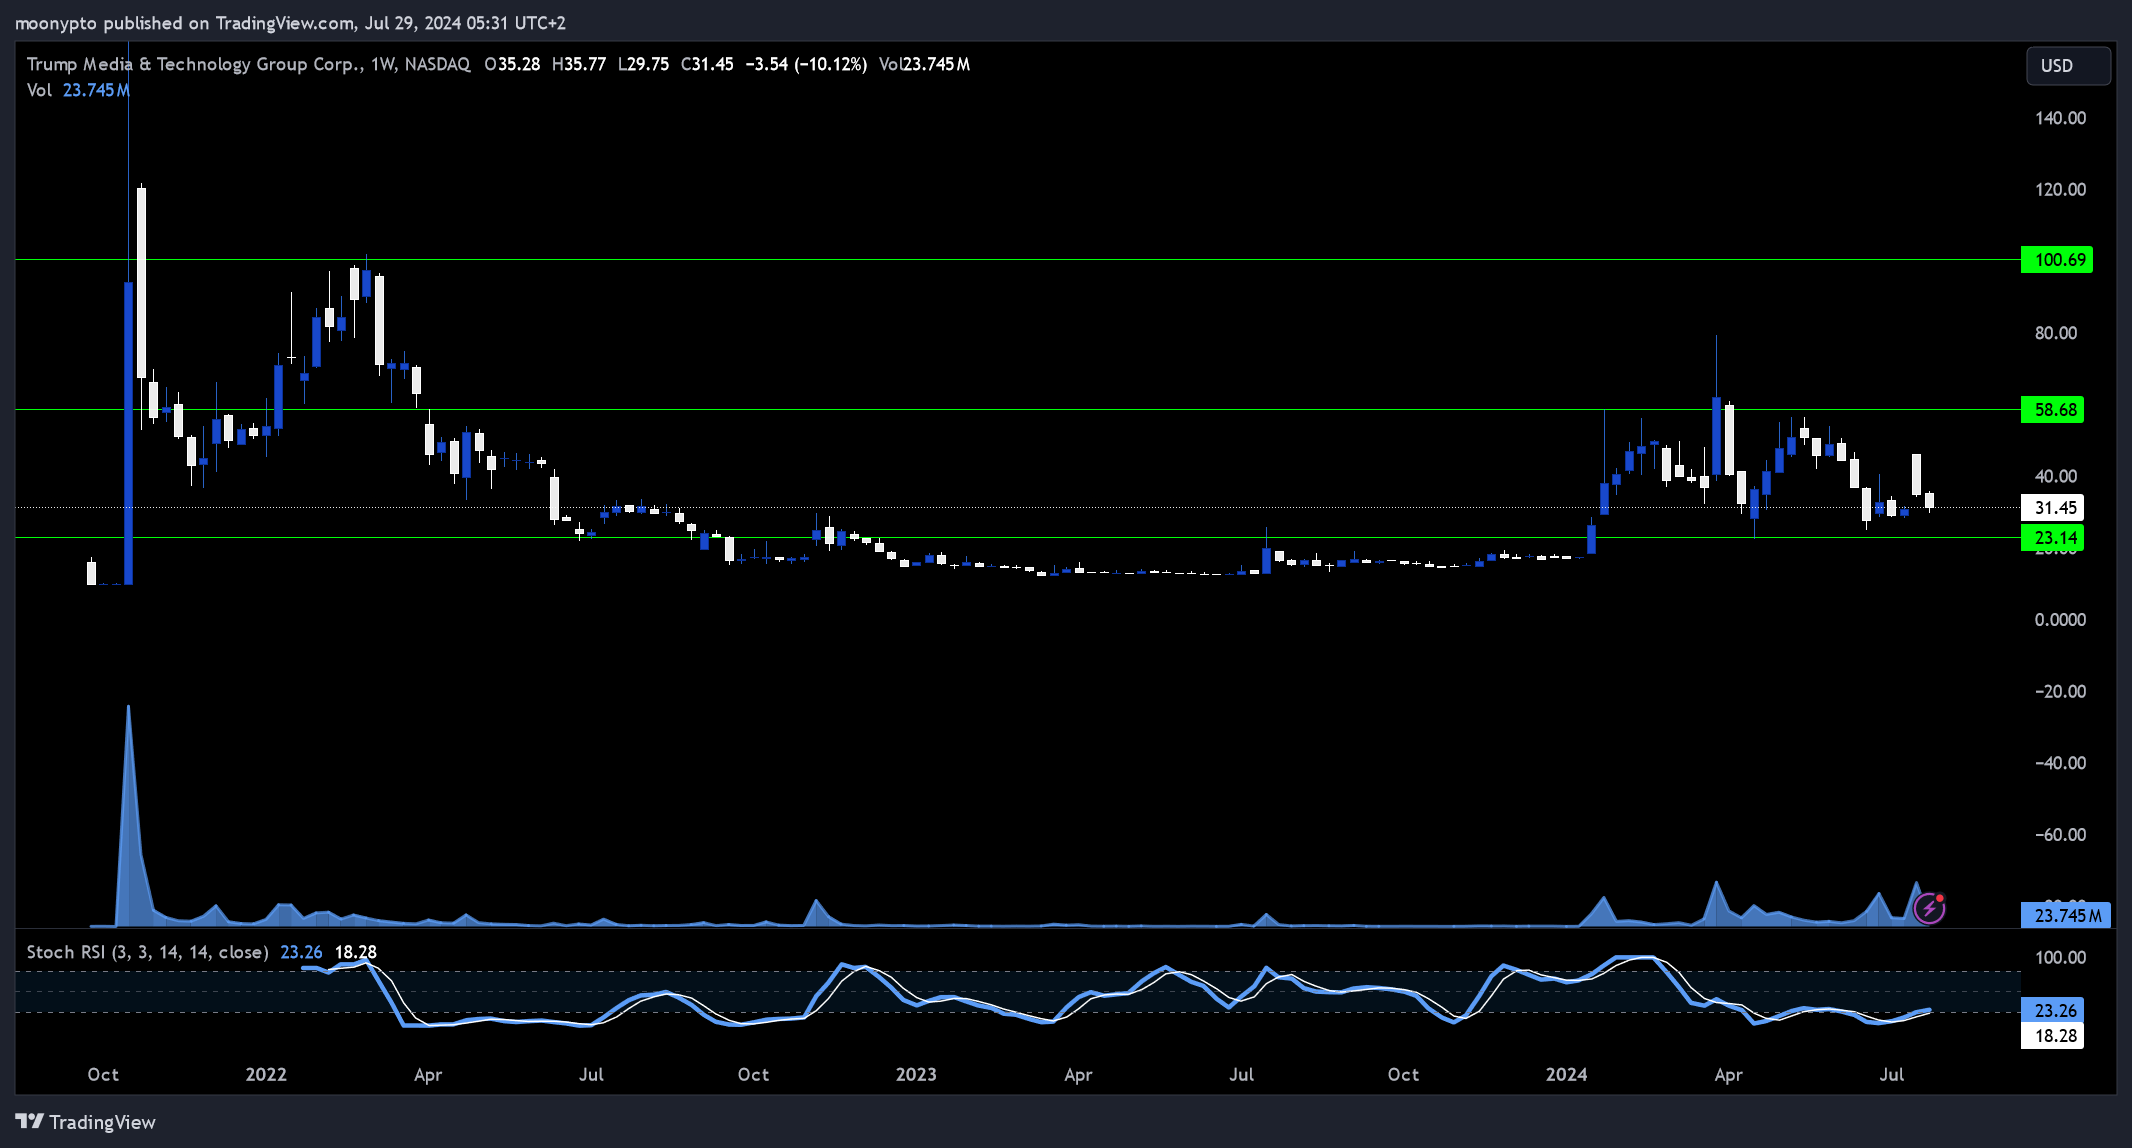Click the current price label 31.45
This screenshot has width=2132, height=1148.
2052,508
